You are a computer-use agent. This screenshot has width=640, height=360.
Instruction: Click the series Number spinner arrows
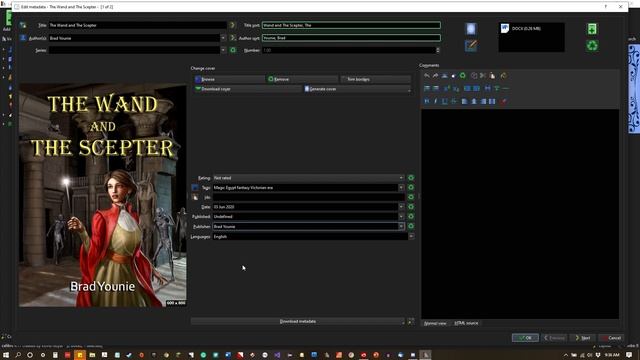[438, 50]
